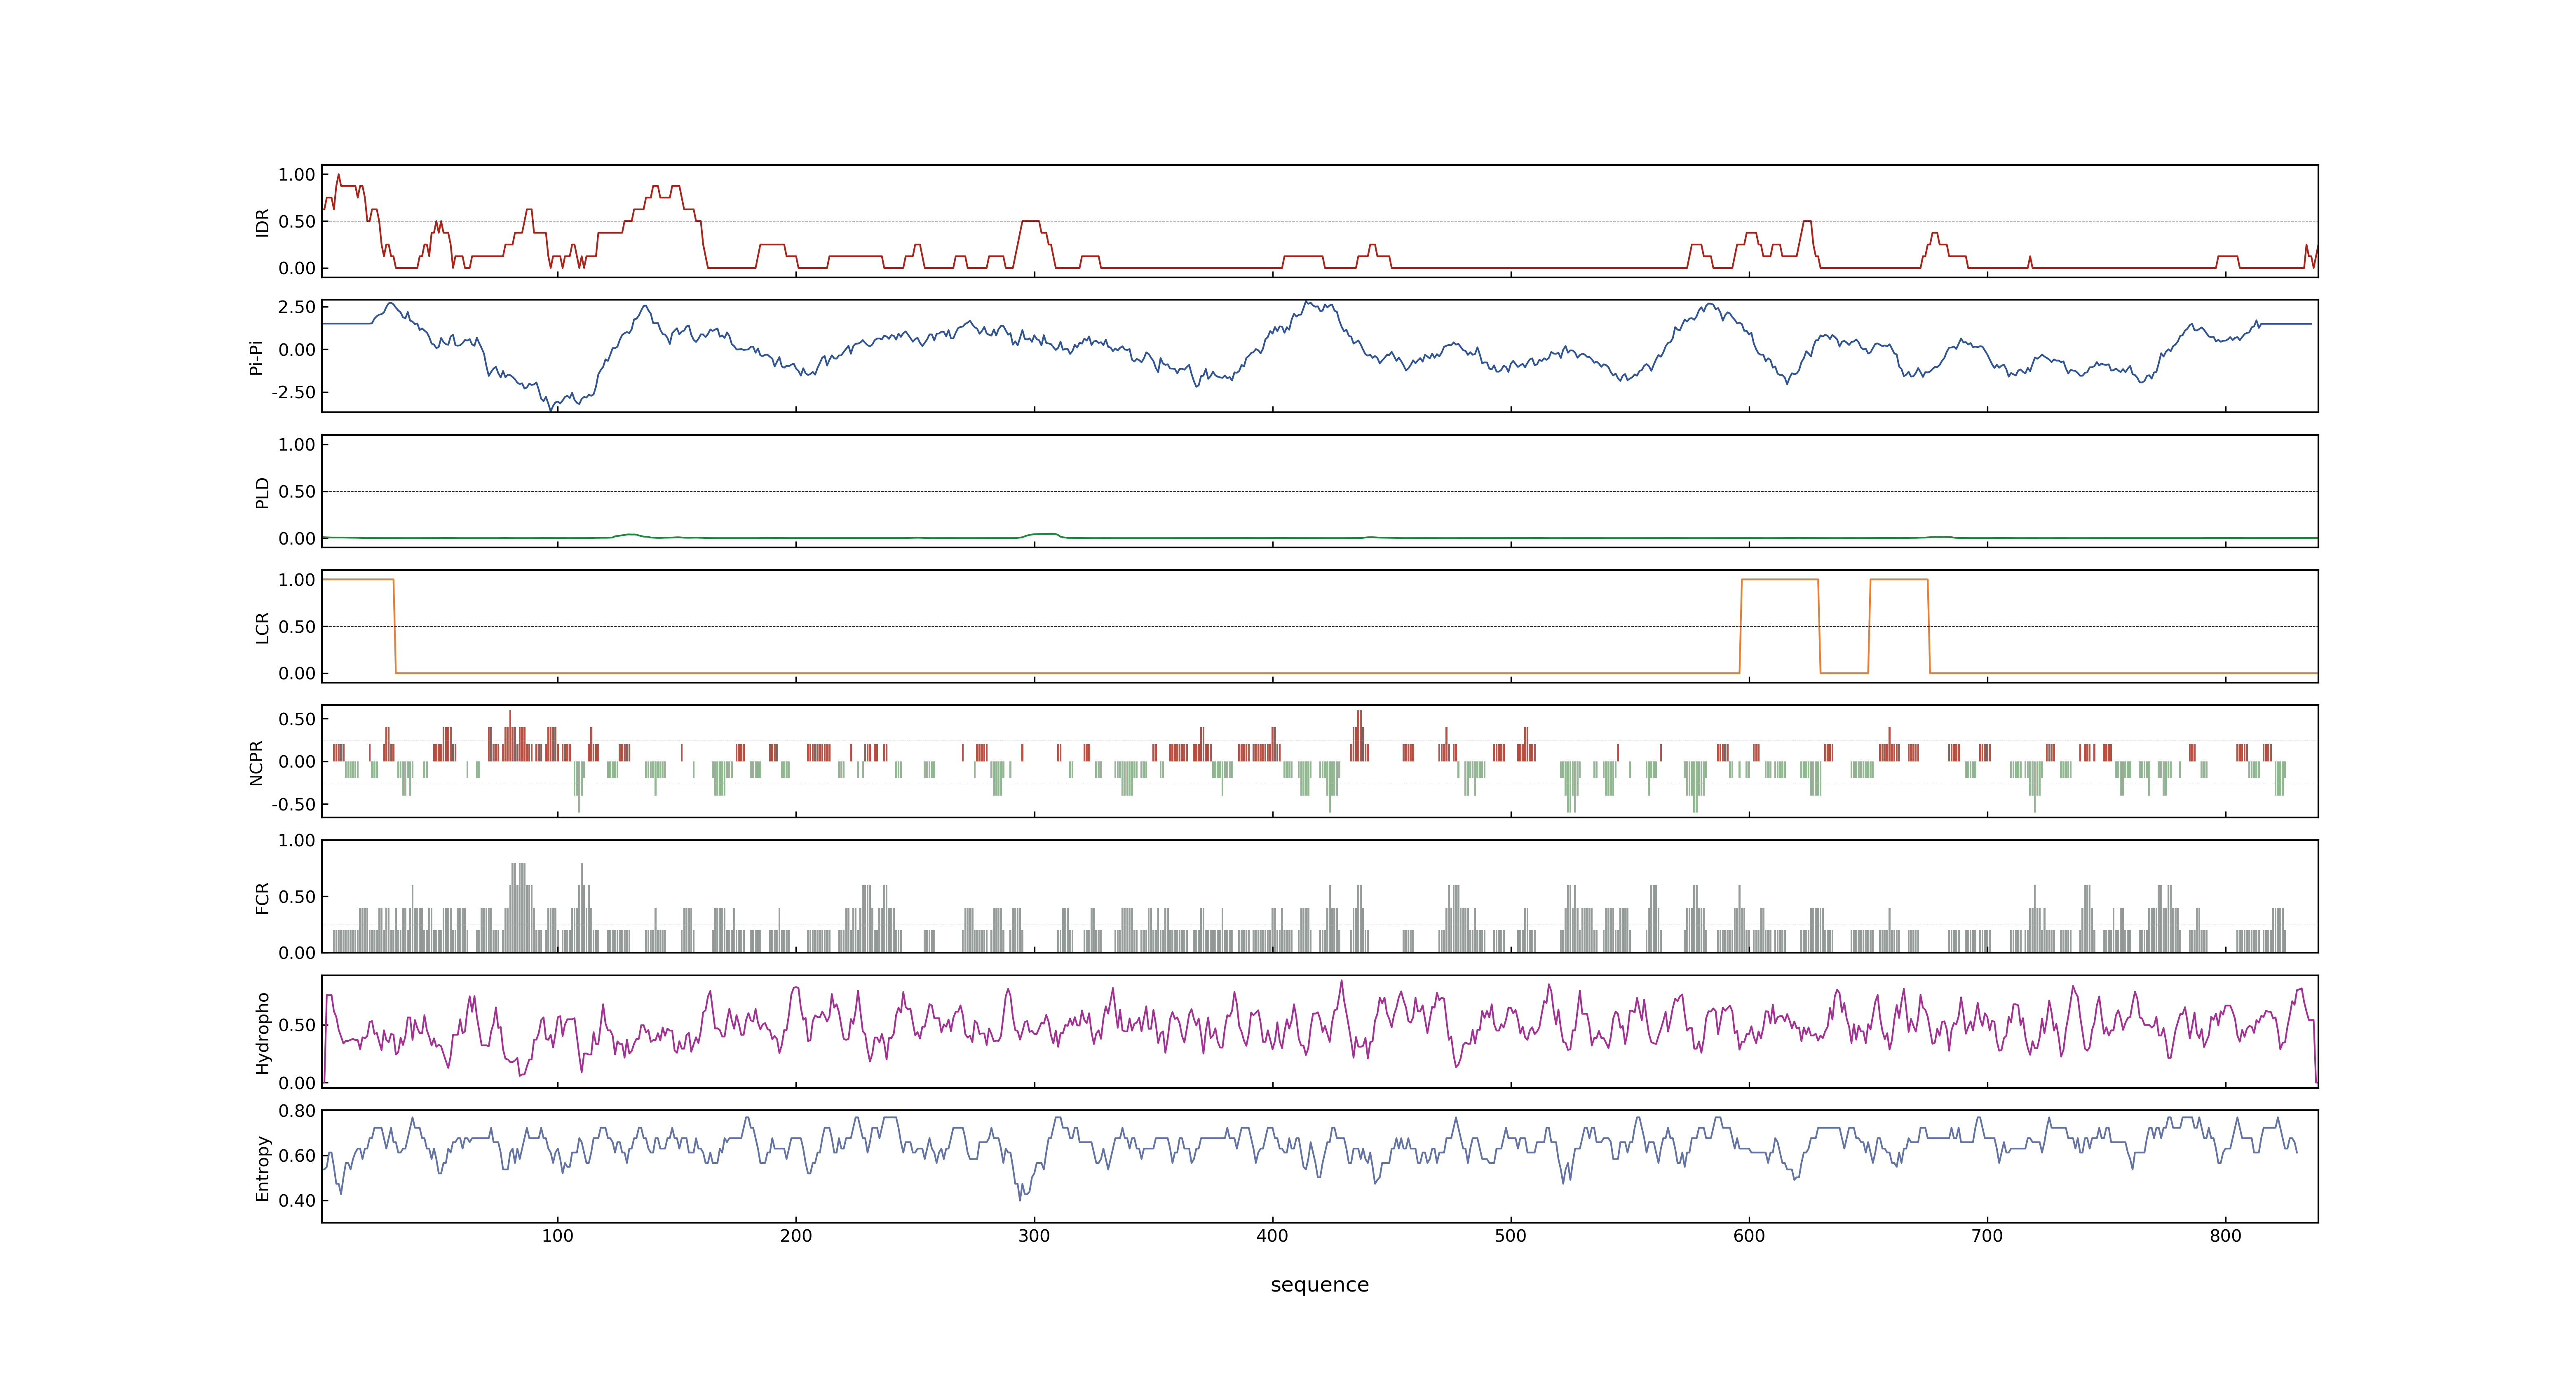The height and width of the screenshot is (1374, 2576).
Task: Click the 200 tick label on x-axis
Action: [x=796, y=1236]
